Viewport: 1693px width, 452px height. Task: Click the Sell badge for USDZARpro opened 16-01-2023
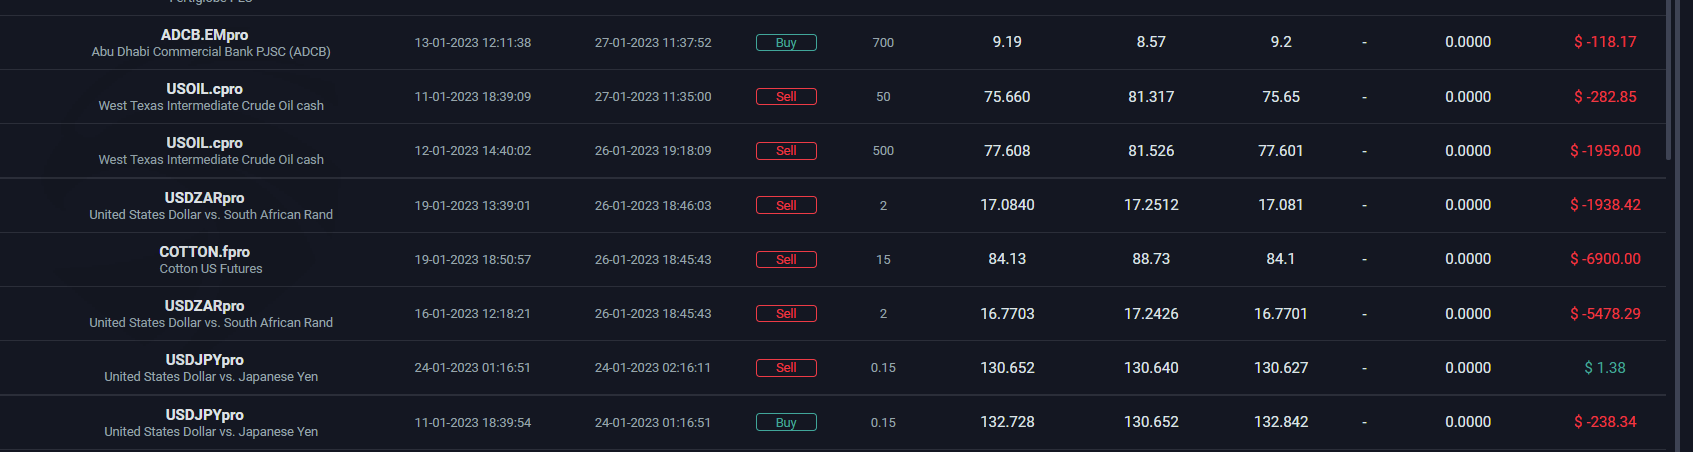click(786, 314)
